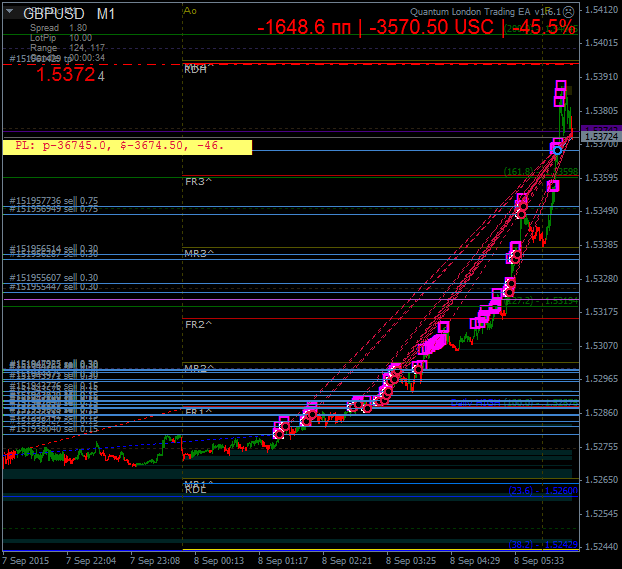Click the GBPUSD symbol title
The image size is (622, 569).
click(54, 14)
